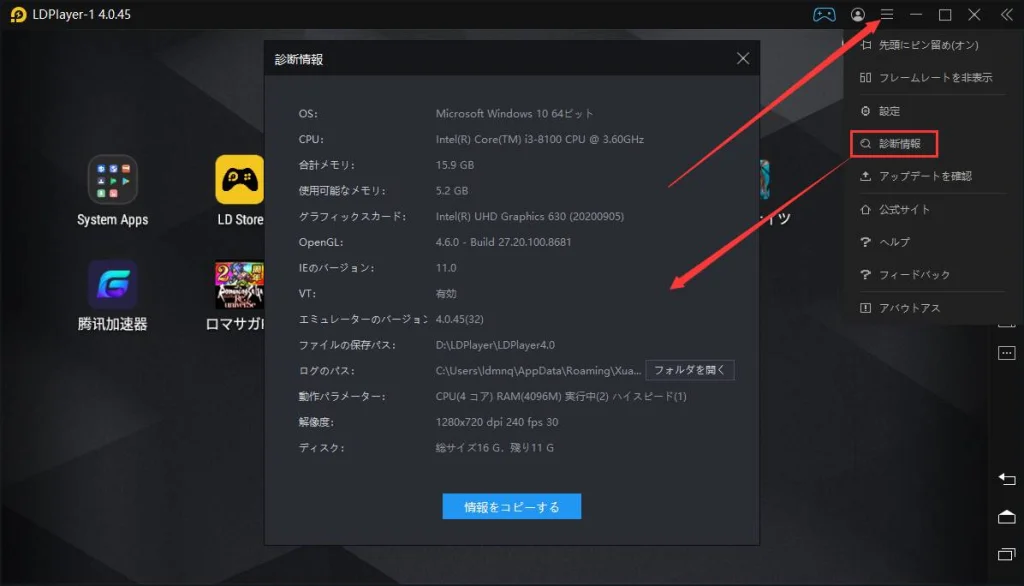This screenshot has height=586, width=1024.
Task: Click the LDPlayer logo icon
Action: (x=18, y=14)
